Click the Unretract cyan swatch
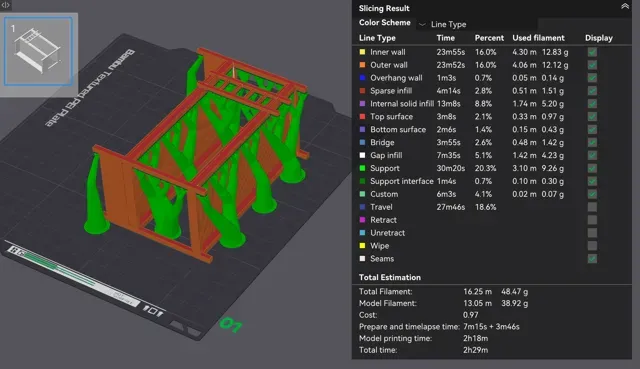The image size is (640, 369). [362, 233]
